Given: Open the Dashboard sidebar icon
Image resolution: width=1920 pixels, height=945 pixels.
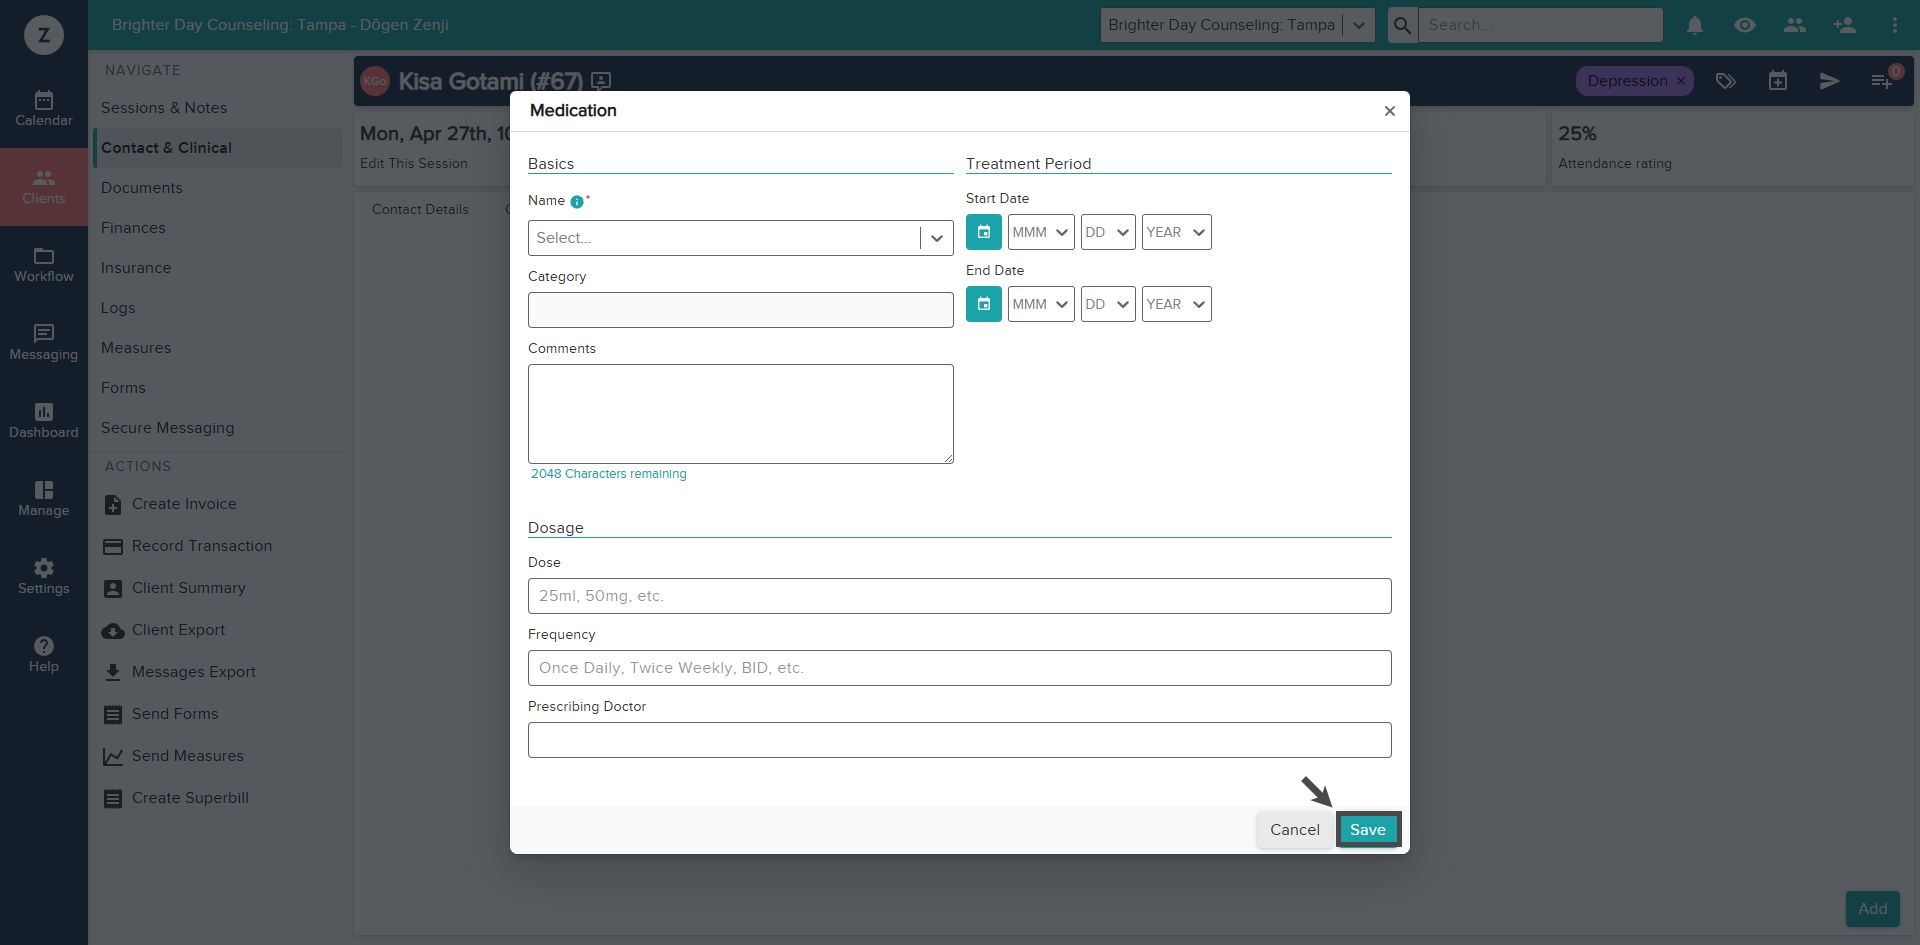Looking at the screenshot, I should click(x=44, y=421).
